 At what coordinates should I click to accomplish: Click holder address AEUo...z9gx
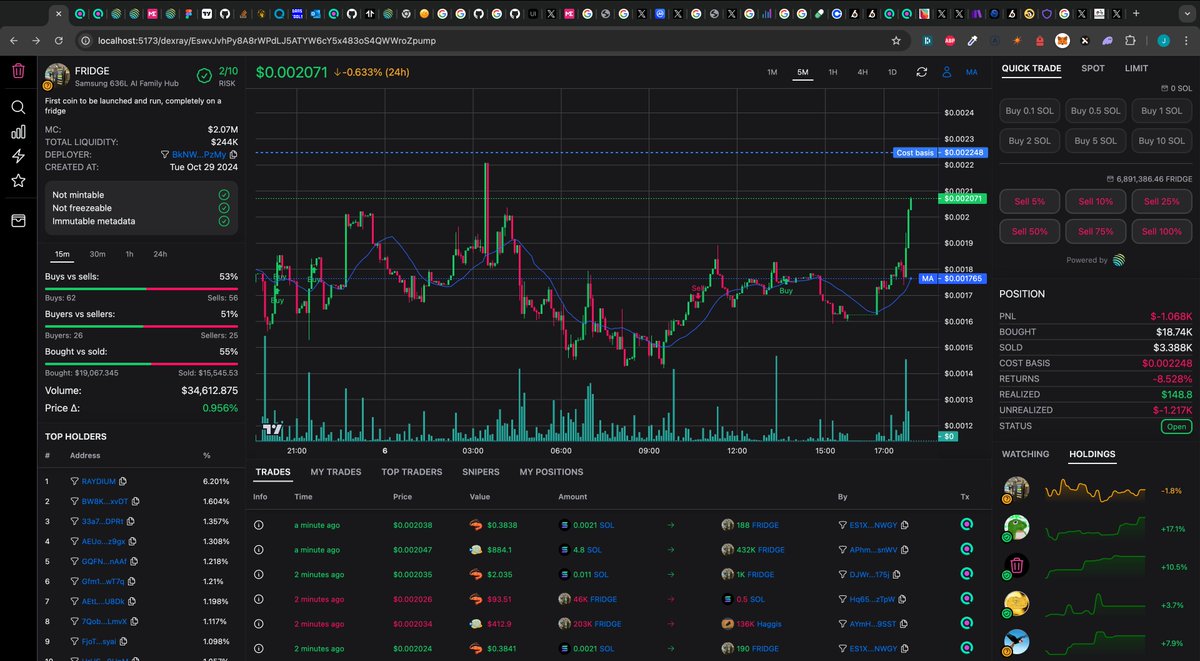(x=103, y=541)
